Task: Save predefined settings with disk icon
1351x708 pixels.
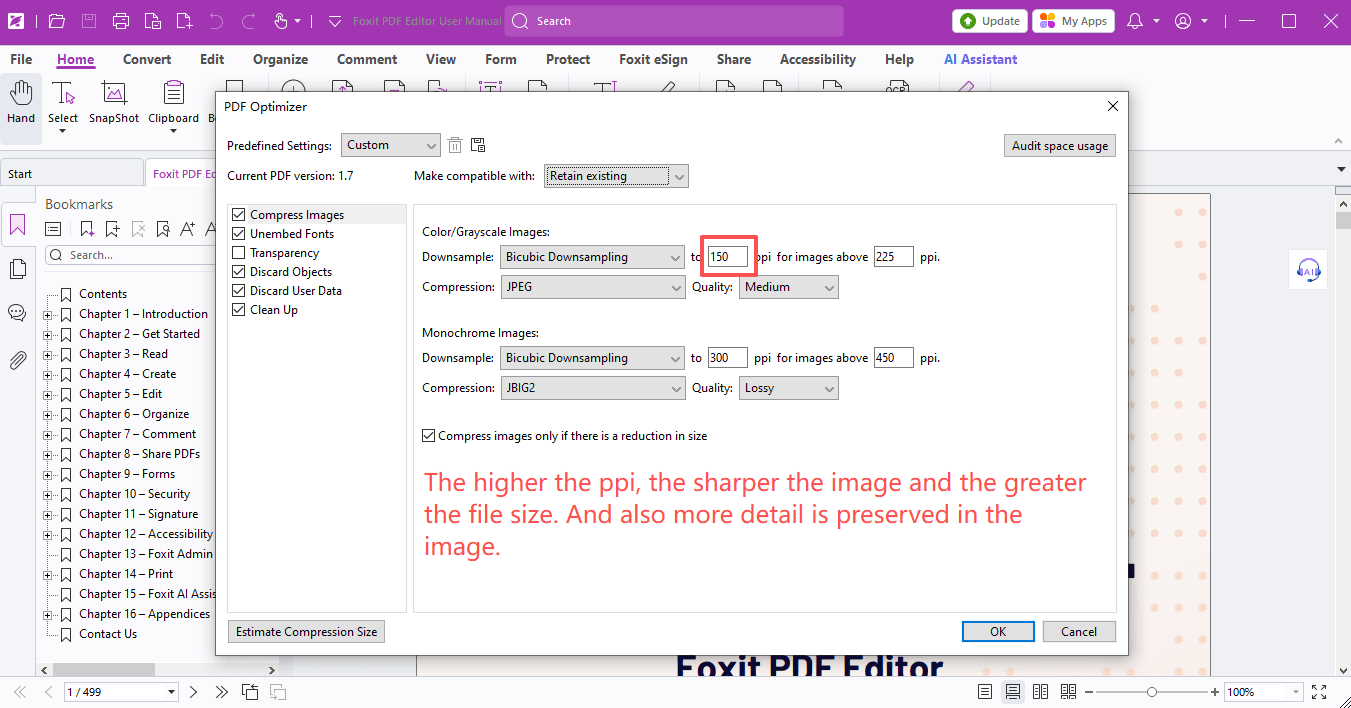Action: click(478, 145)
